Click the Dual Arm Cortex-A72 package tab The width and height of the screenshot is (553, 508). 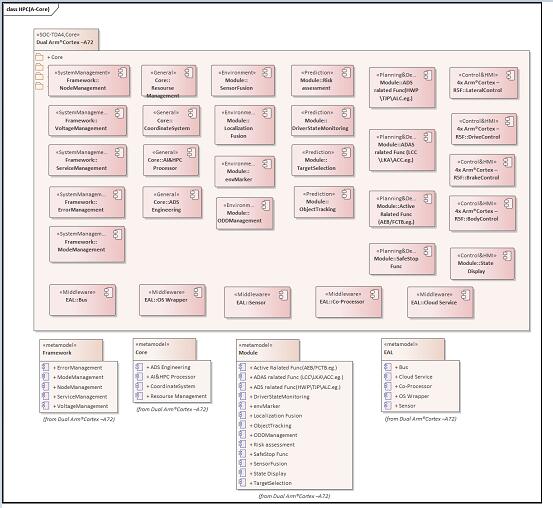pos(66,39)
